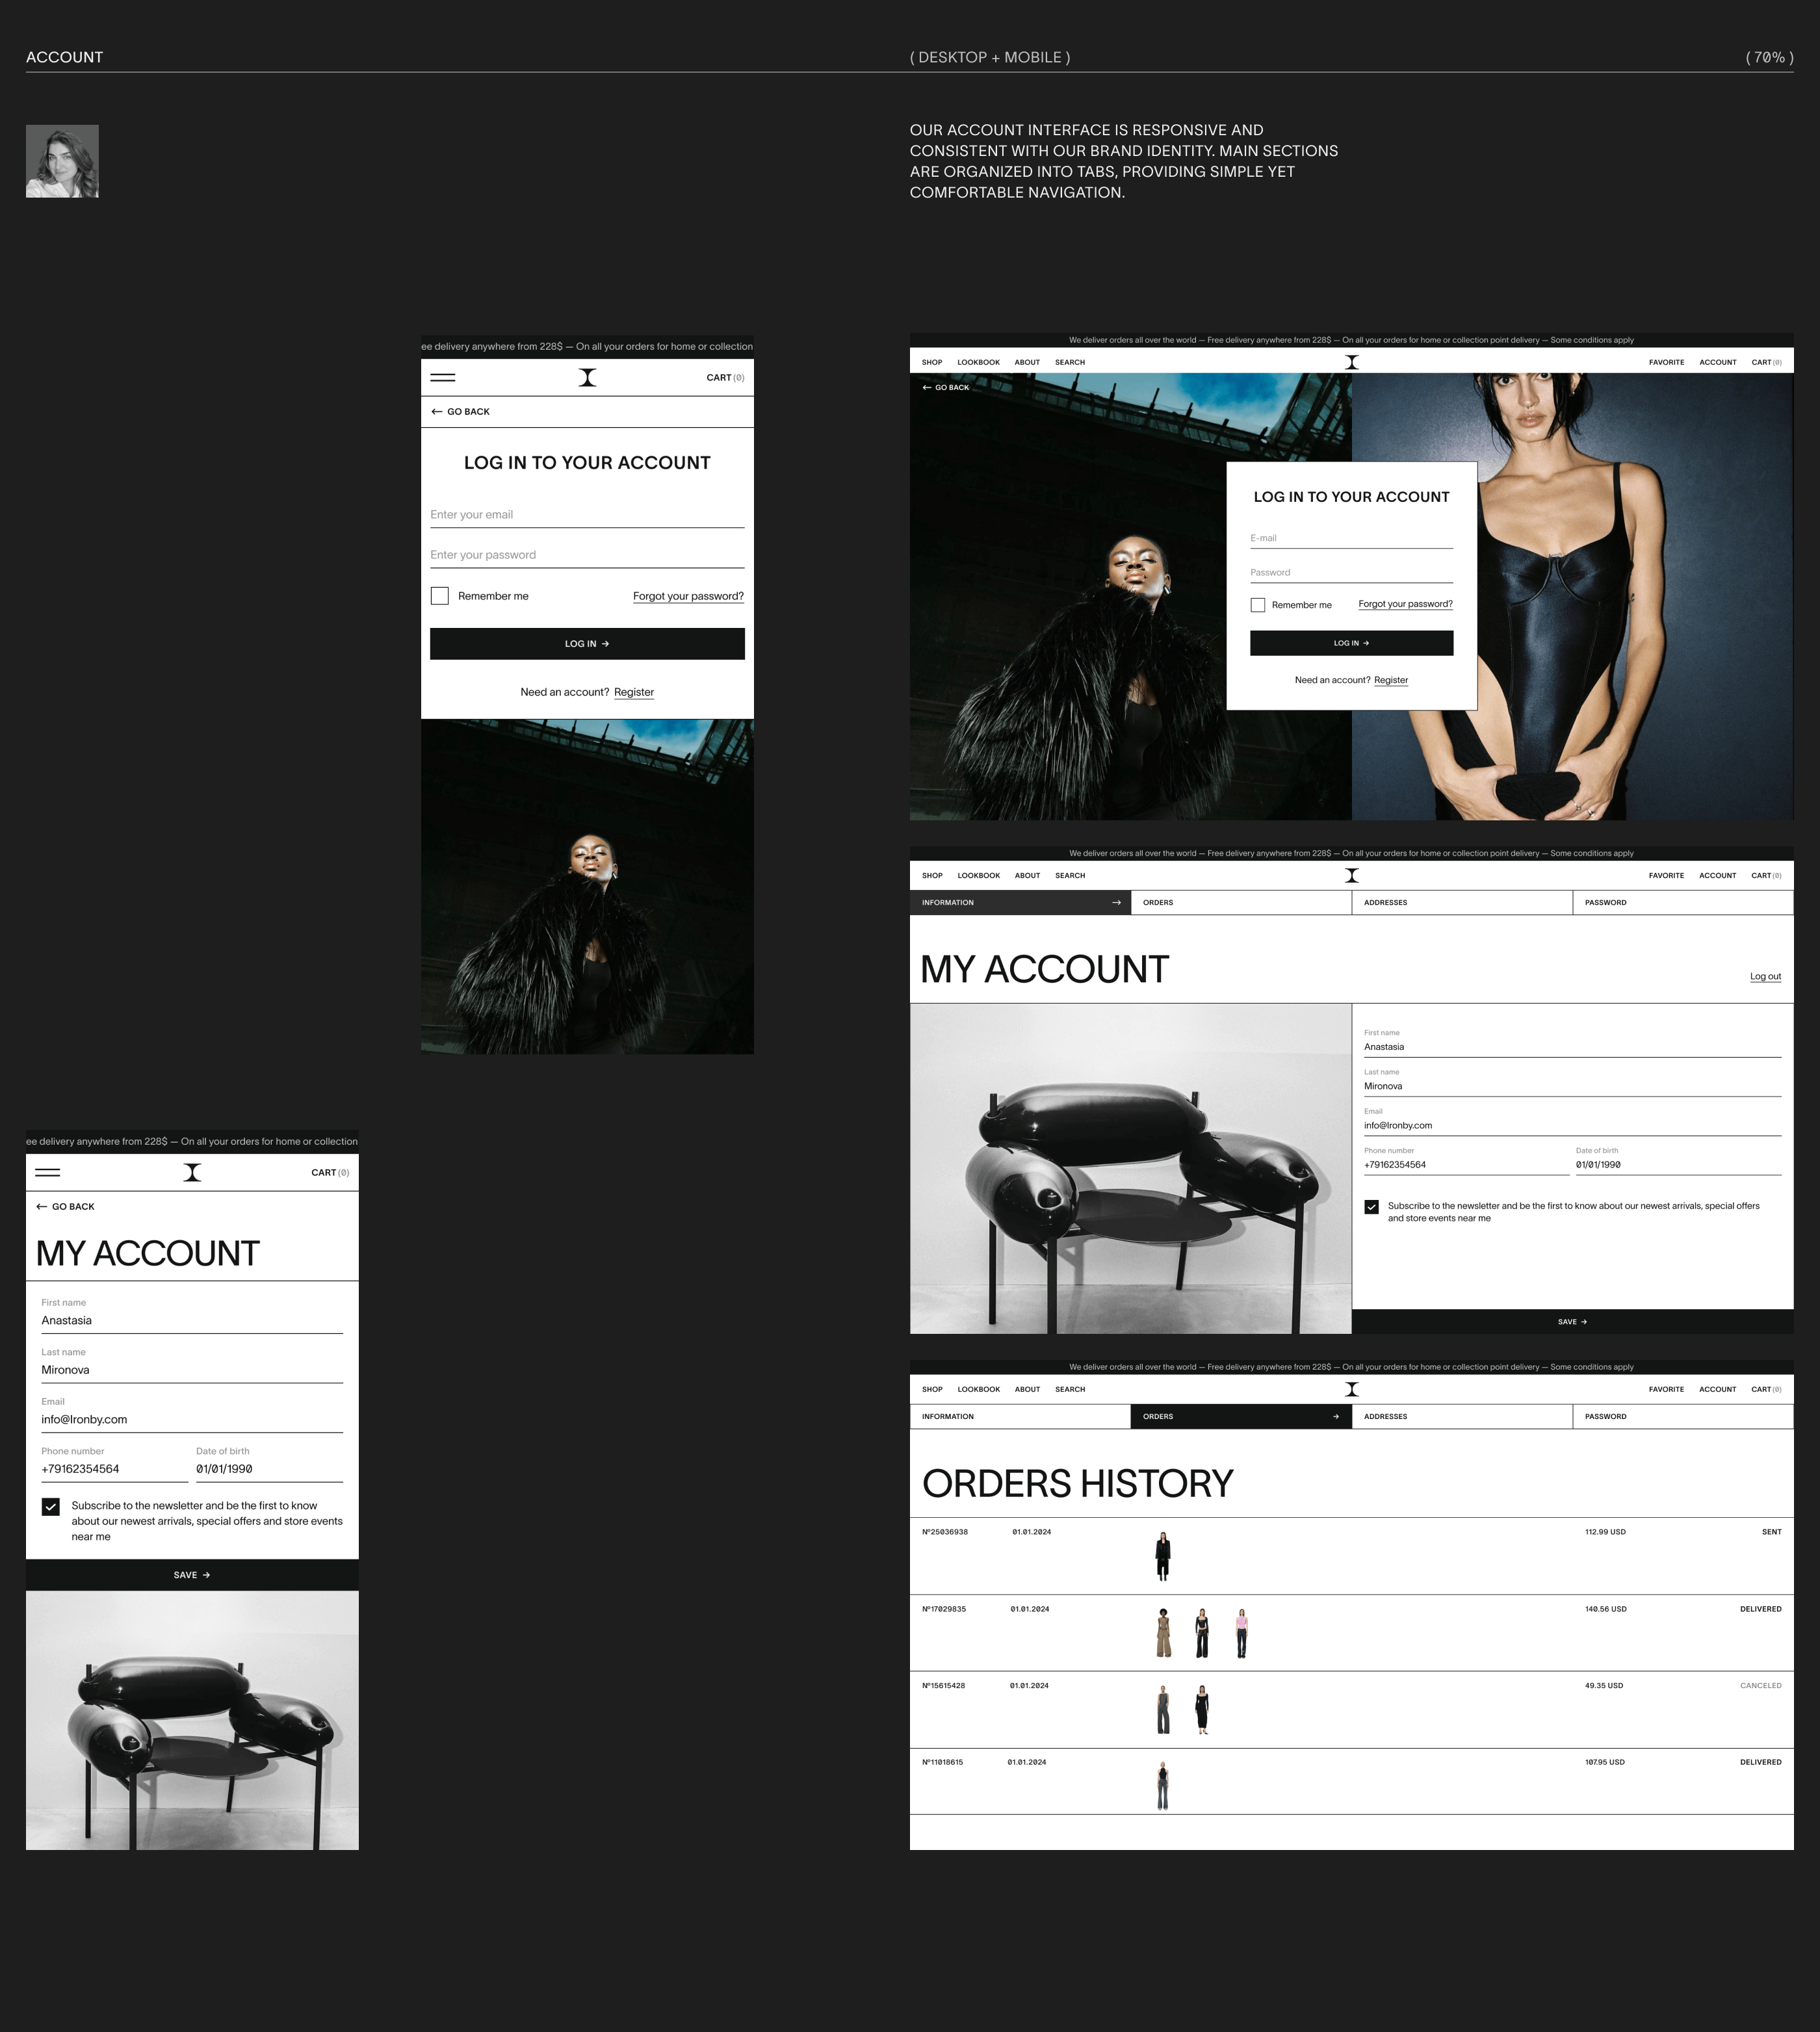Click the profile avatar photo at top left

pos(62,161)
